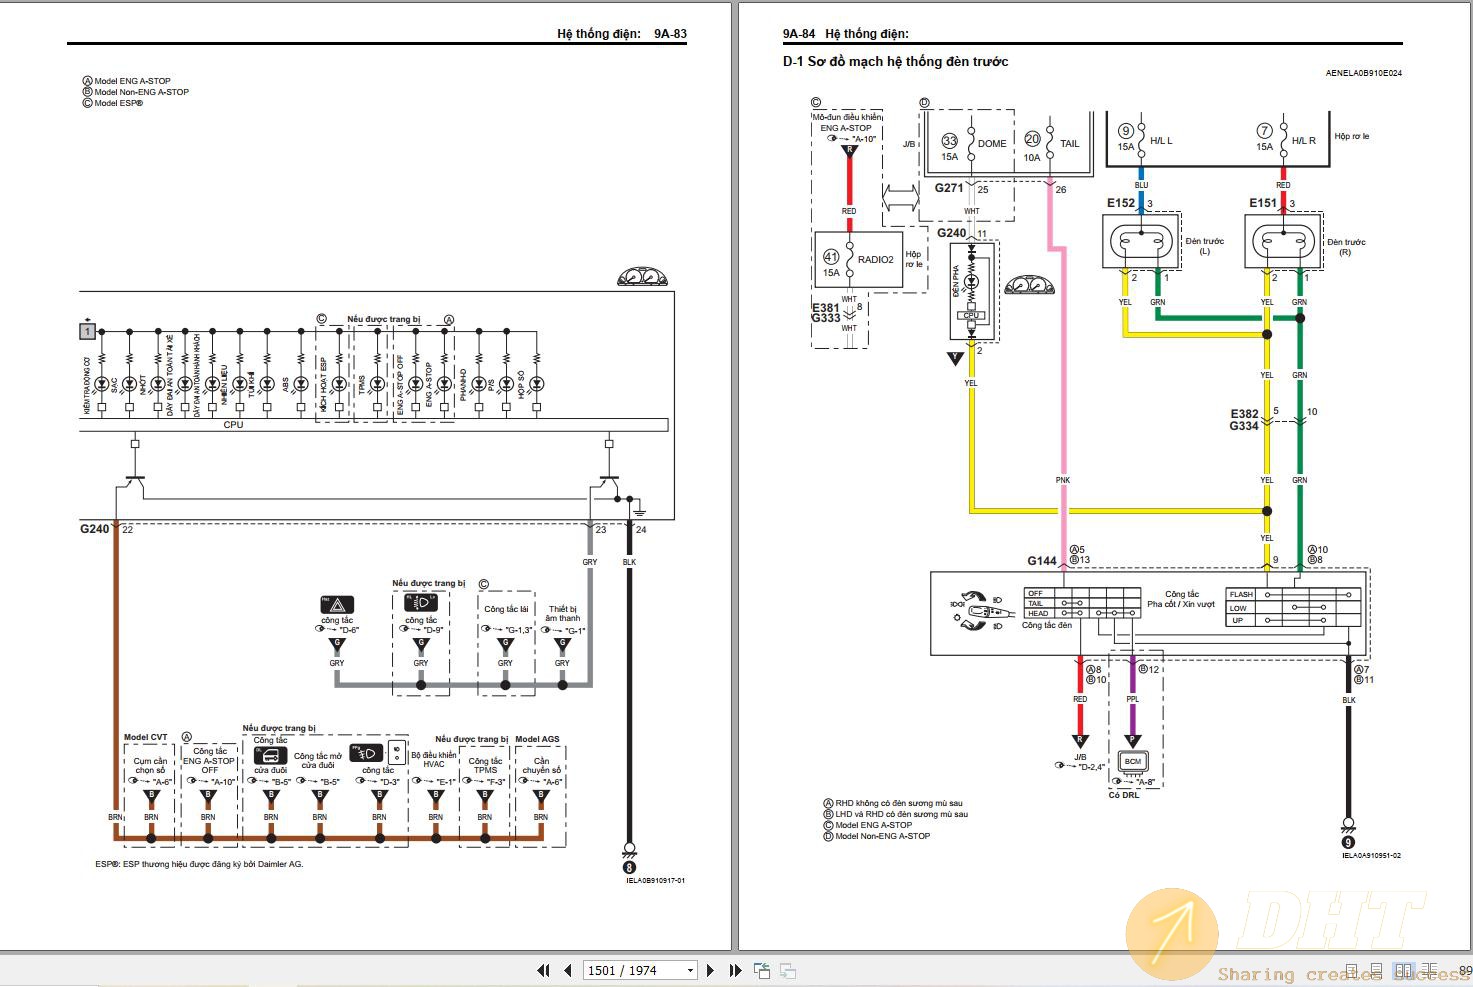Viewport: 1473px width, 987px height.
Task: Click the instrument cluster icon on page 9A-84
Action: (1030, 285)
